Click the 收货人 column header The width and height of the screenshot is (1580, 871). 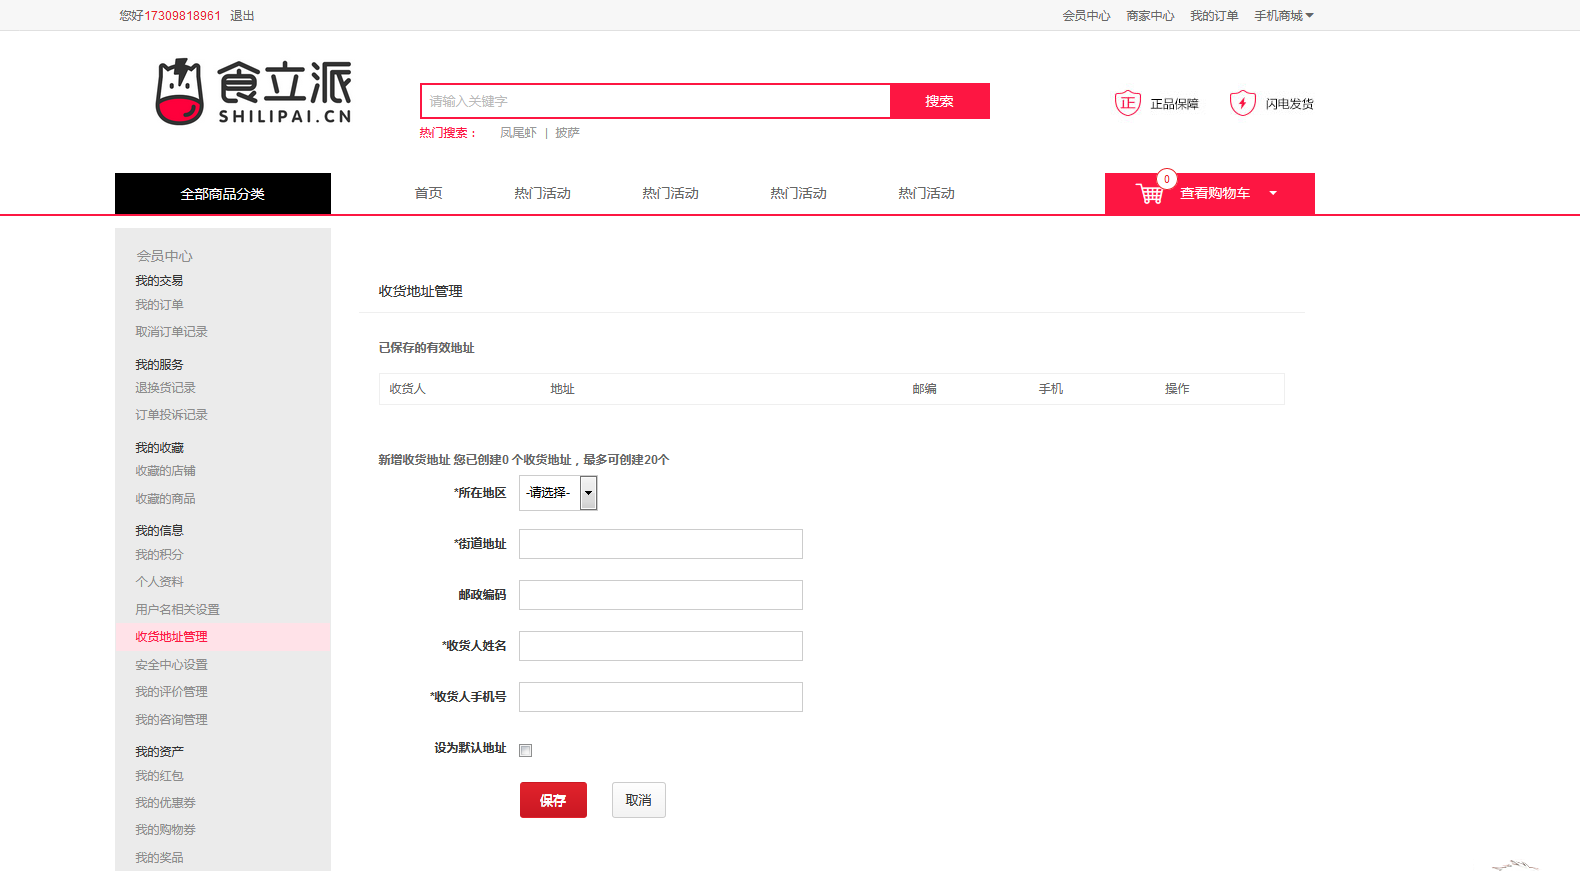[x=408, y=389]
